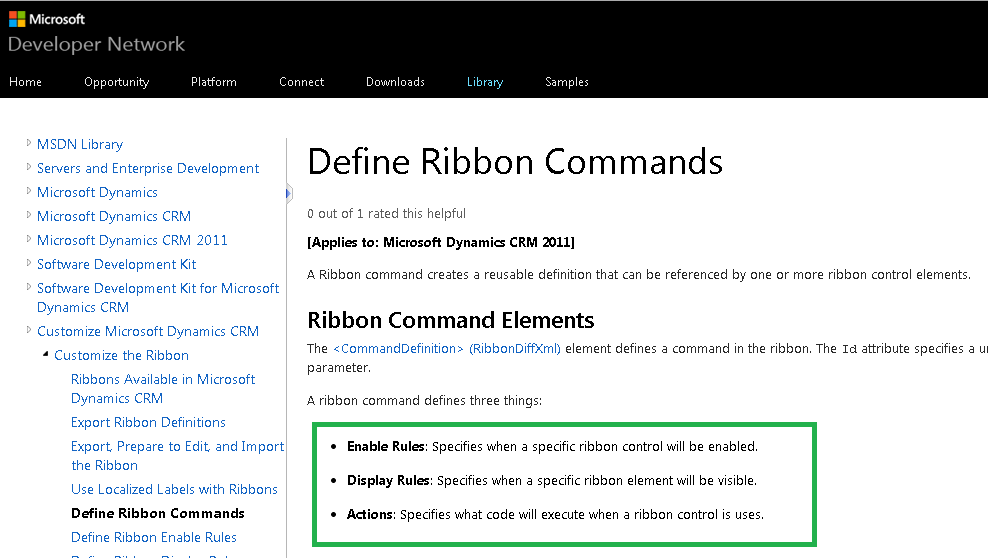988x558 pixels.
Task: Select the Library menu item
Action: pyautogui.click(x=485, y=82)
